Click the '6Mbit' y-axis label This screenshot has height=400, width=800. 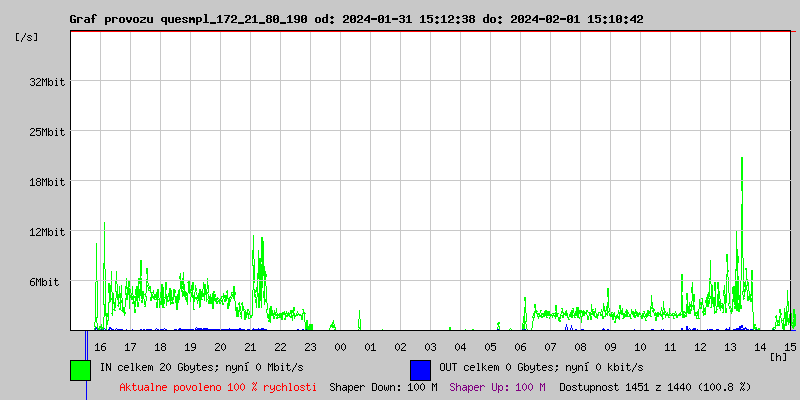[x=44, y=282]
